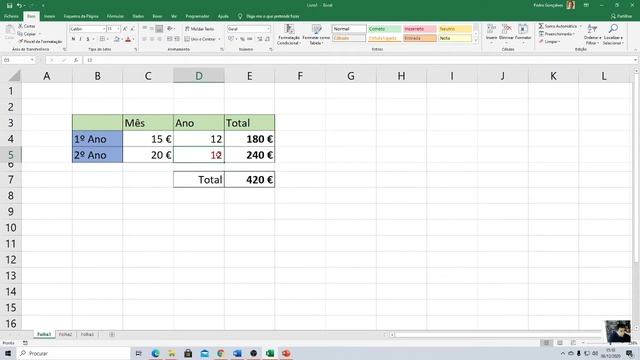The height and width of the screenshot is (360, 640).
Task: Save the workbook from quick access toolbar
Action: click(x=9, y=5)
